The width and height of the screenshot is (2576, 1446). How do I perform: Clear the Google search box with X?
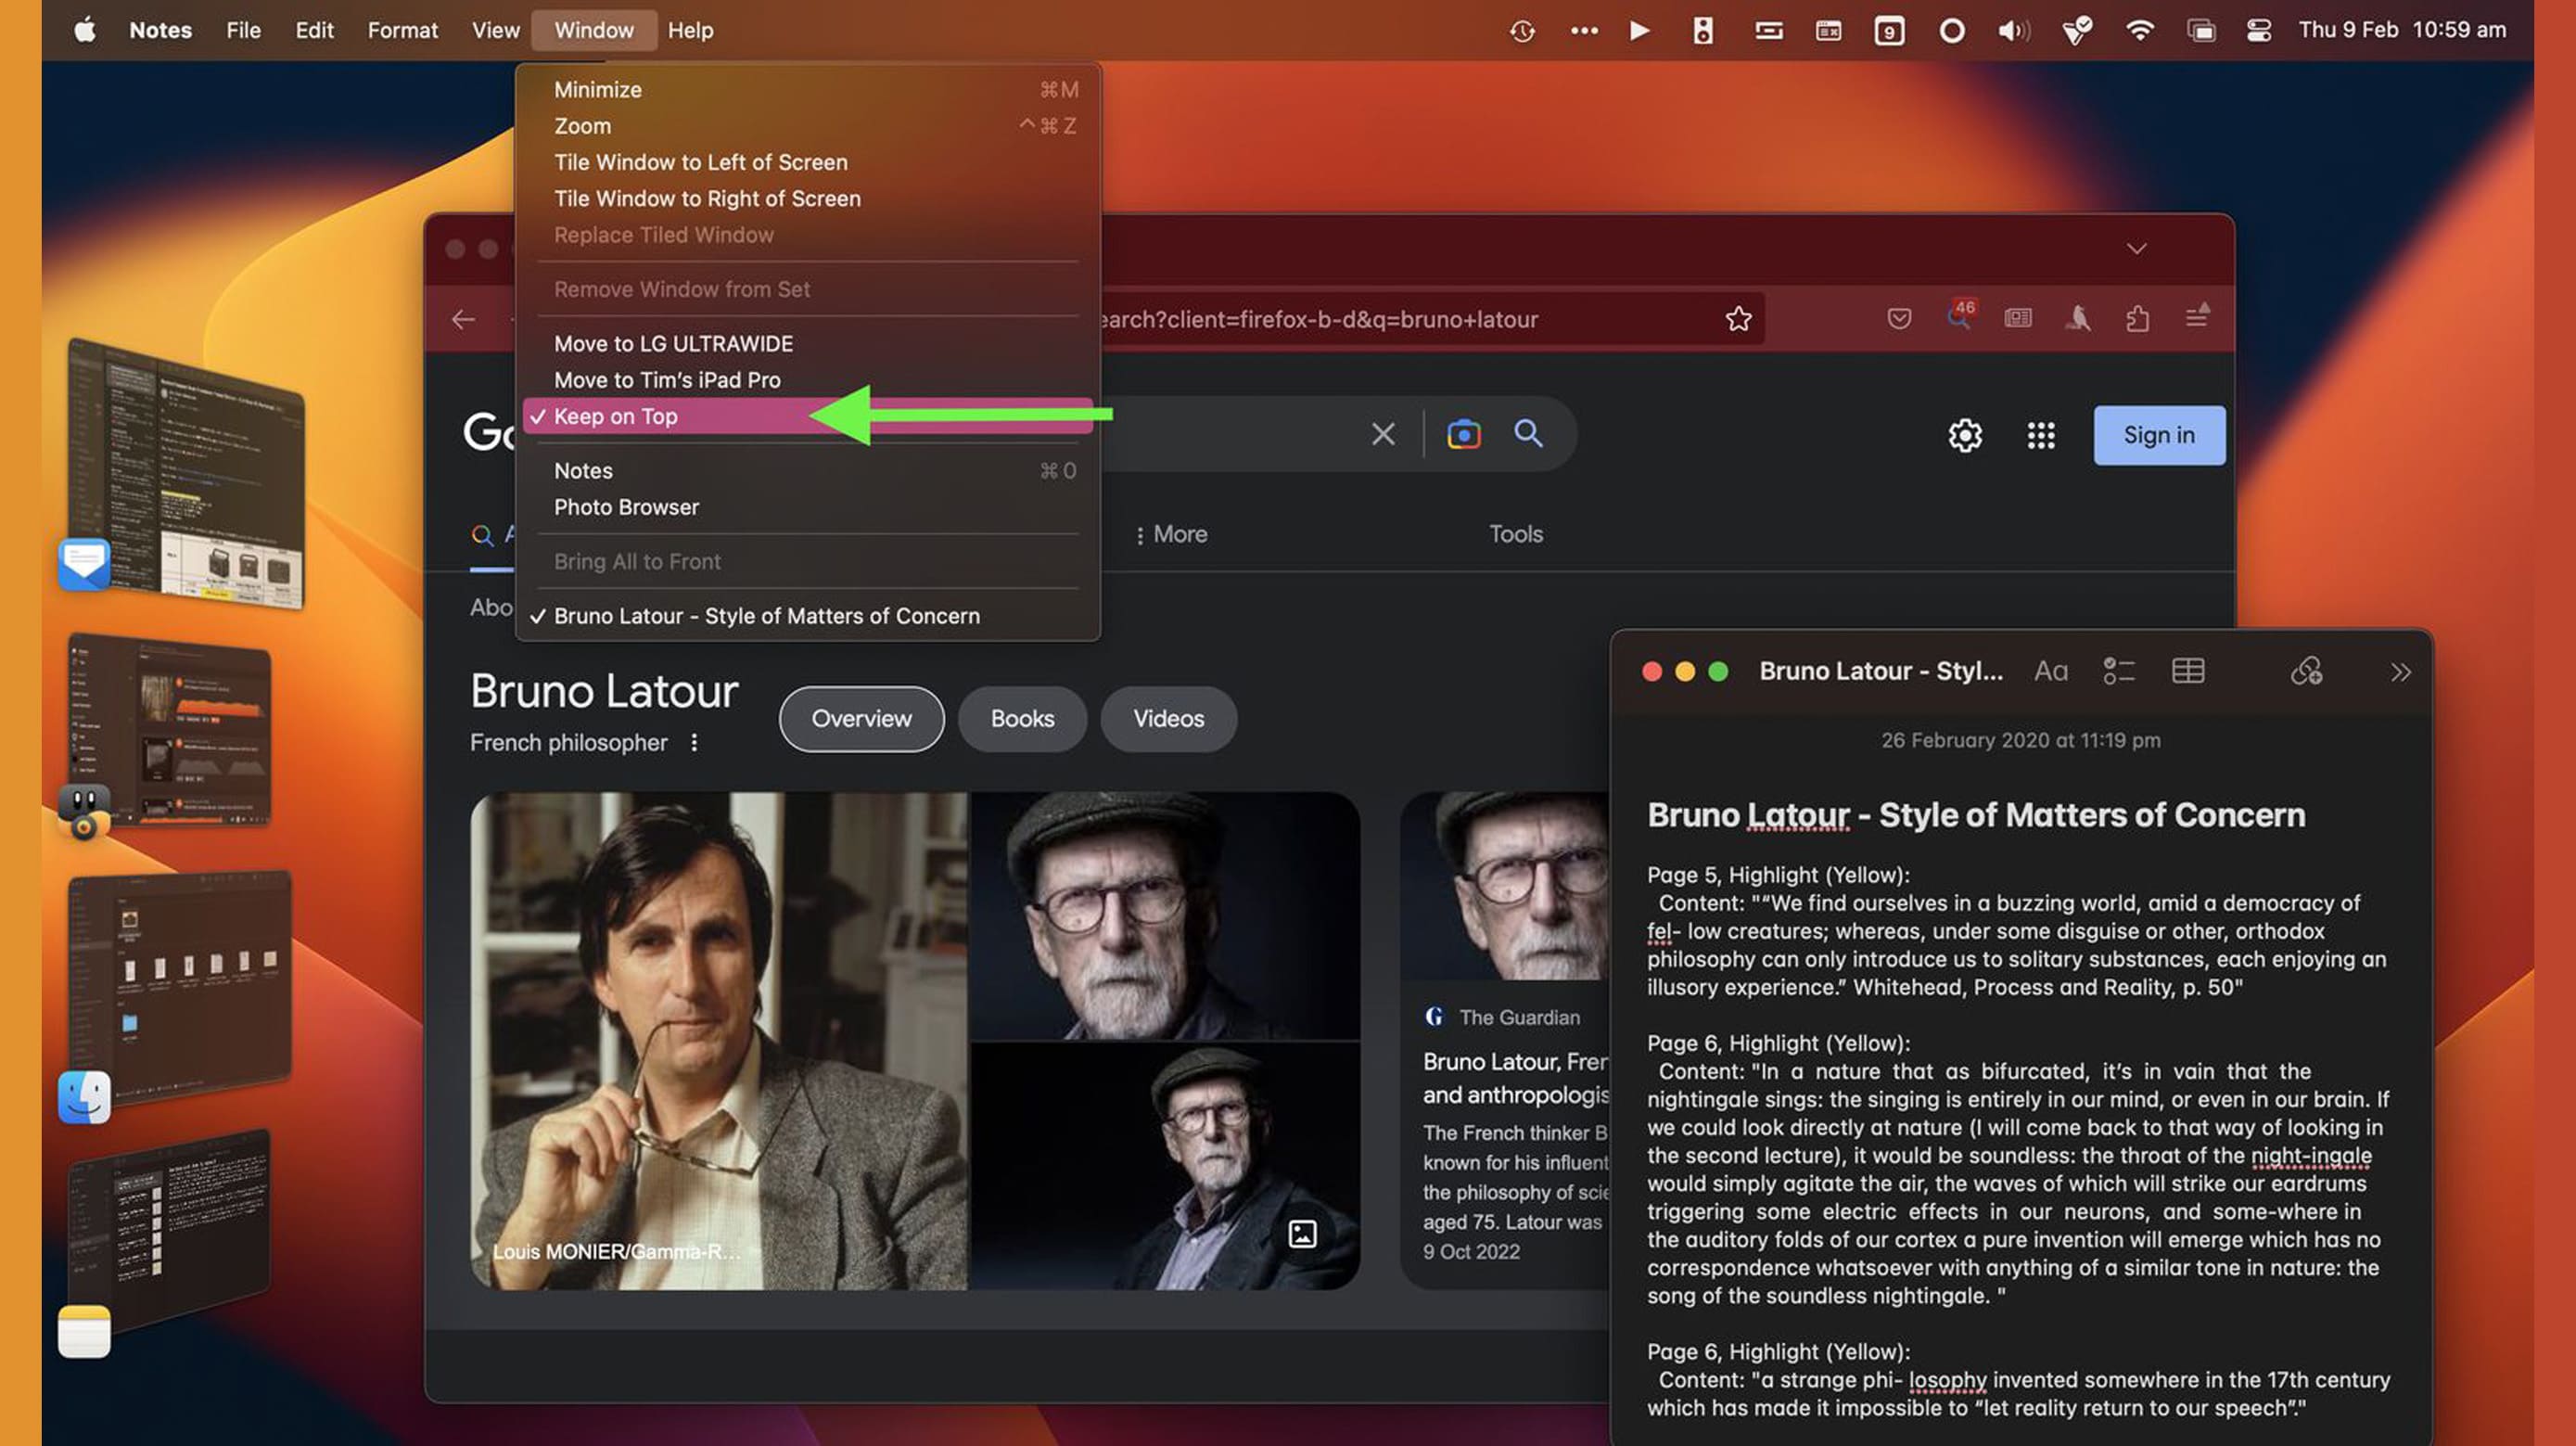click(x=1383, y=434)
